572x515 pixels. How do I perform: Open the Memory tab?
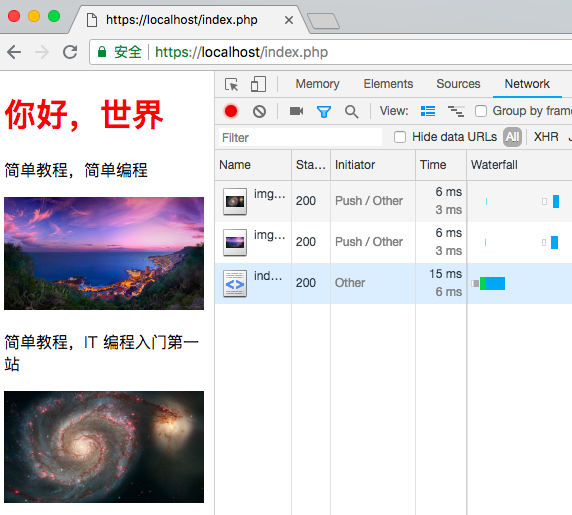317,84
